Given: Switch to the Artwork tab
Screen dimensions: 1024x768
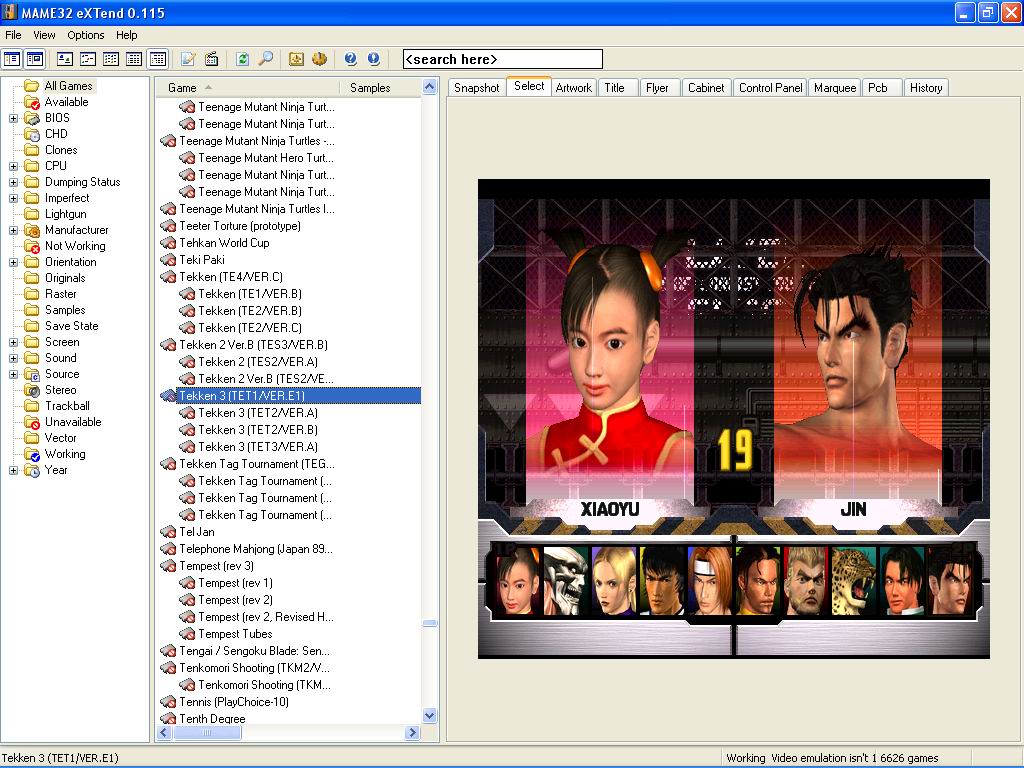Looking at the screenshot, I should point(573,88).
